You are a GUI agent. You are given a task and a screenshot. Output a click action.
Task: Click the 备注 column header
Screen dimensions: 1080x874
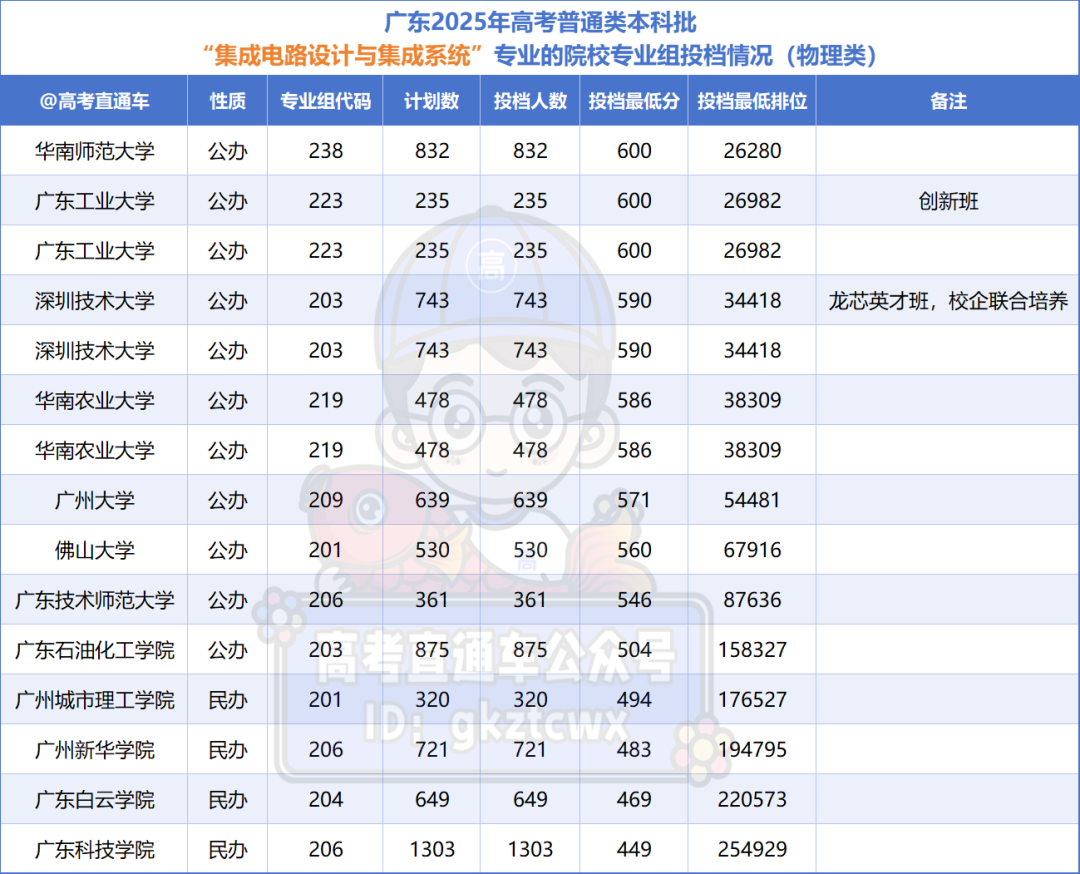948,101
